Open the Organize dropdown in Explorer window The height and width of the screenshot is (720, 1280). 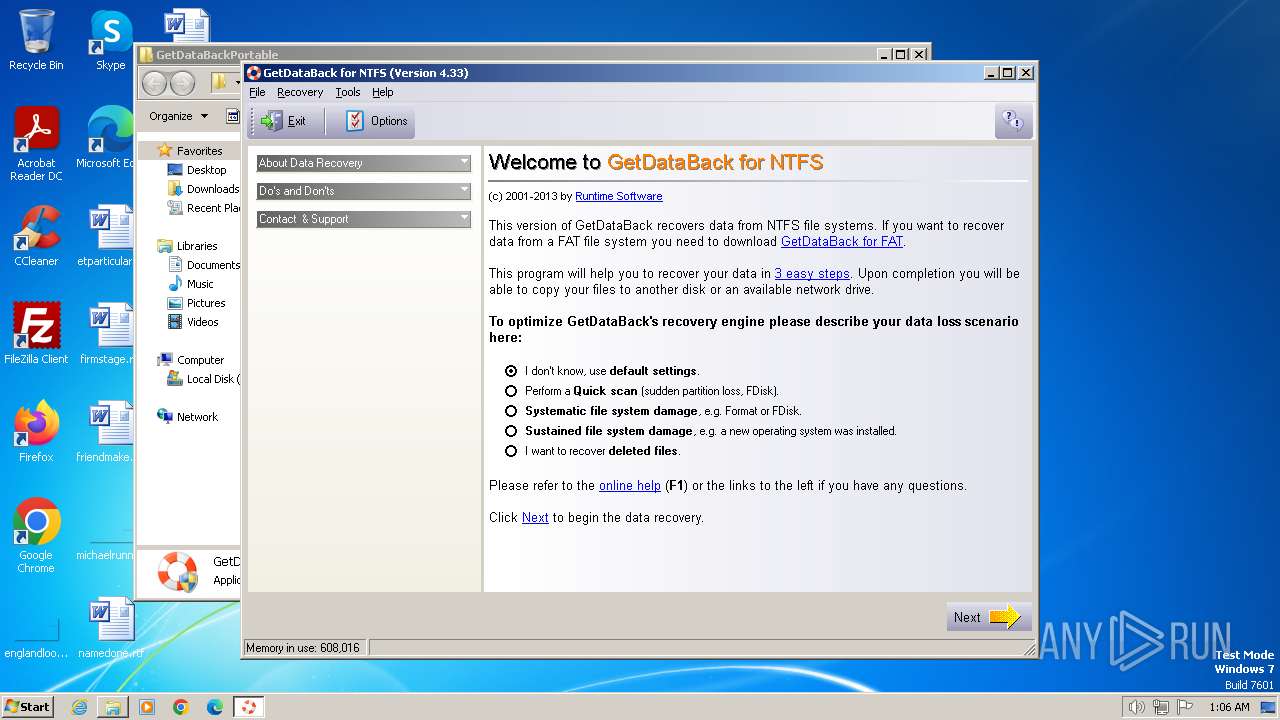[x=178, y=116]
